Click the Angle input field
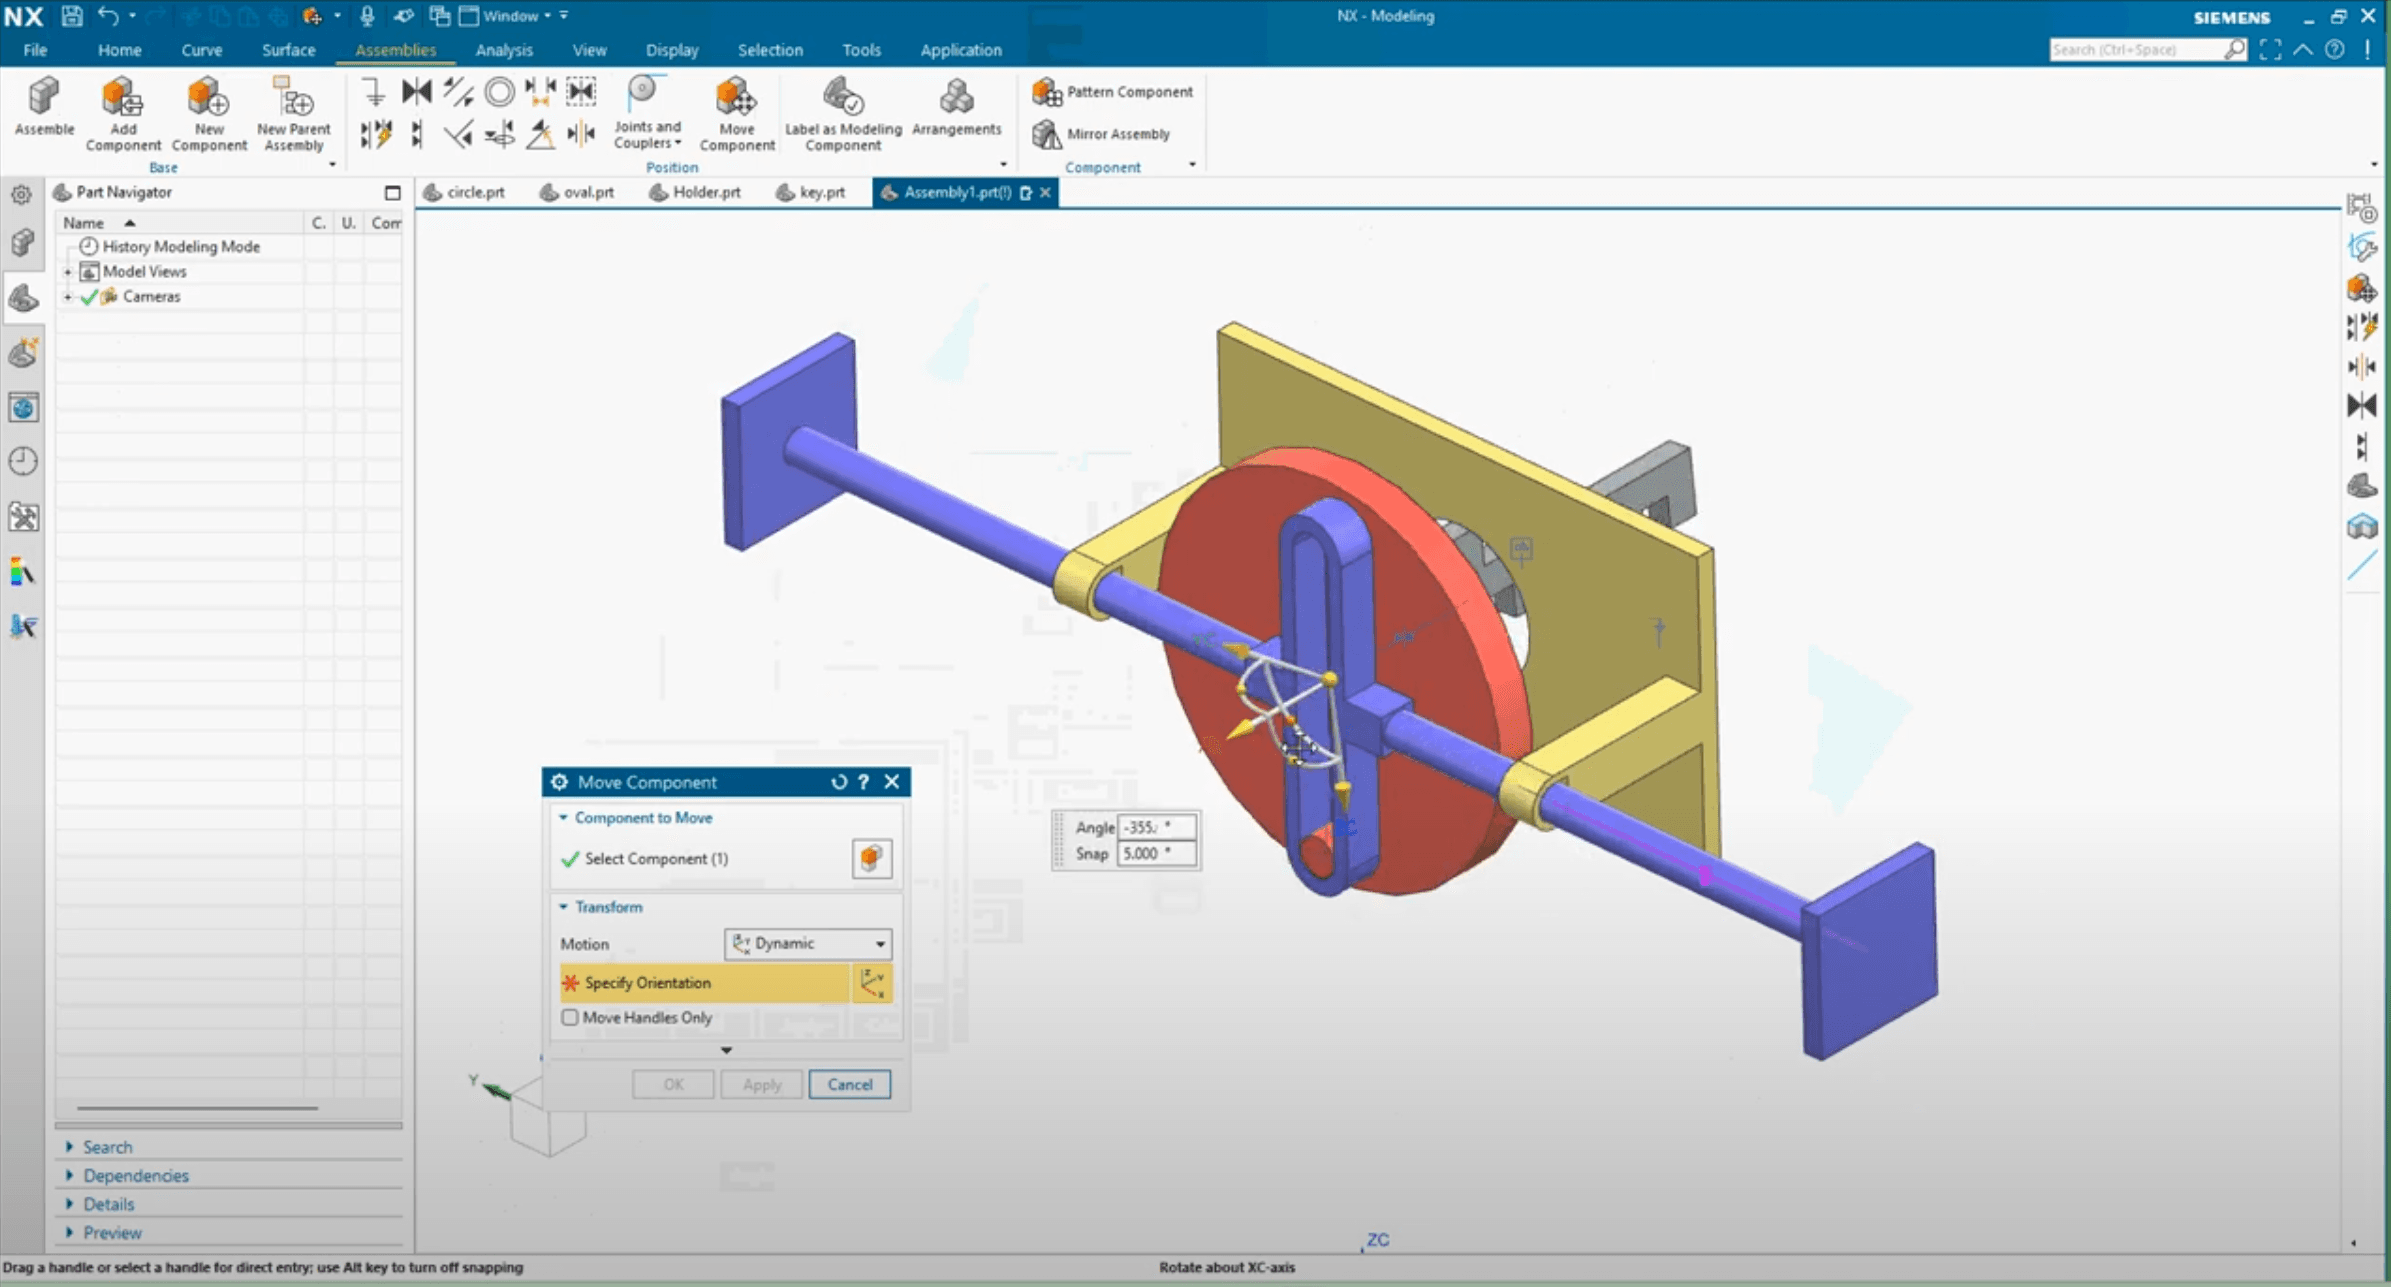2391x1287 pixels. coord(1155,827)
